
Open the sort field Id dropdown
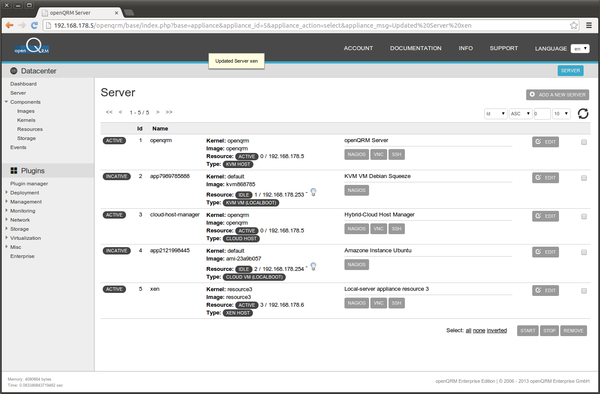pos(496,114)
